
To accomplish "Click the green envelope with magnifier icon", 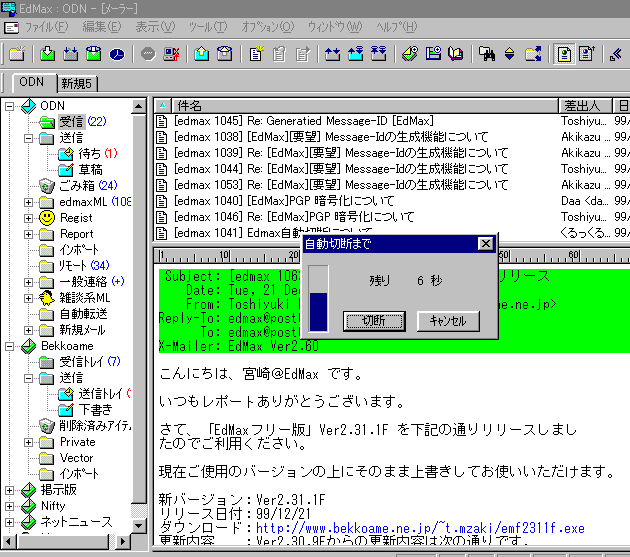I will (x=410, y=53).
